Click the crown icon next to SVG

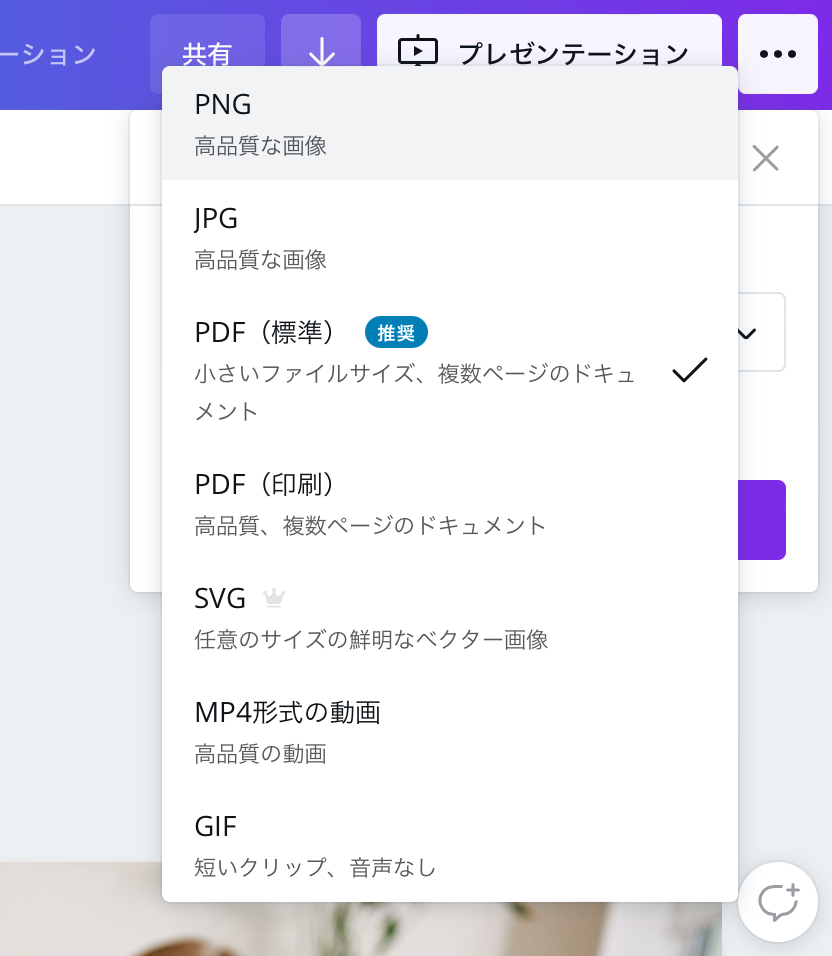(x=273, y=598)
